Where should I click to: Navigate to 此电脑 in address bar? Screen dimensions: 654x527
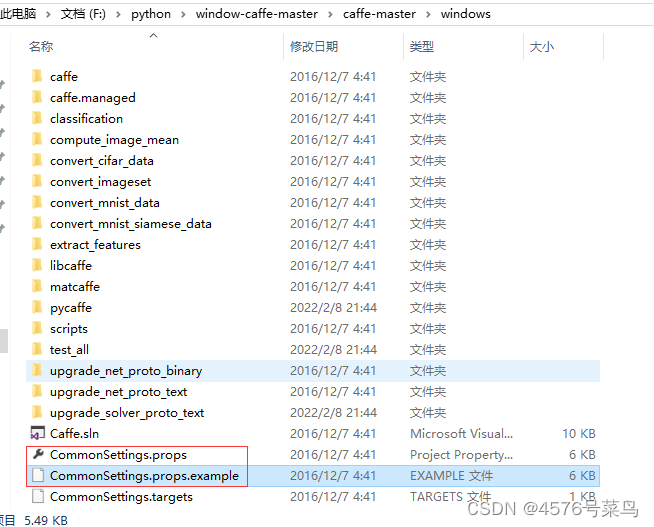coord(18,14)
